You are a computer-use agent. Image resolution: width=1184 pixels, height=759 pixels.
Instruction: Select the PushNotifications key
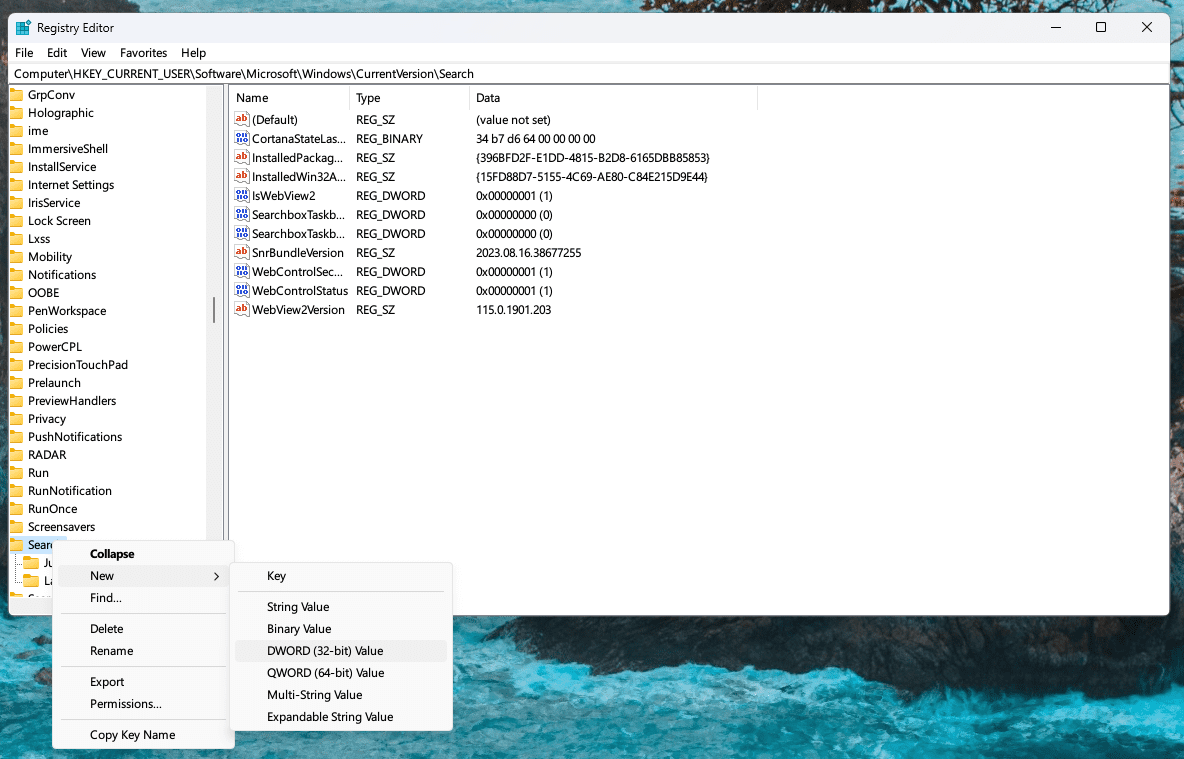coord(75,437)
